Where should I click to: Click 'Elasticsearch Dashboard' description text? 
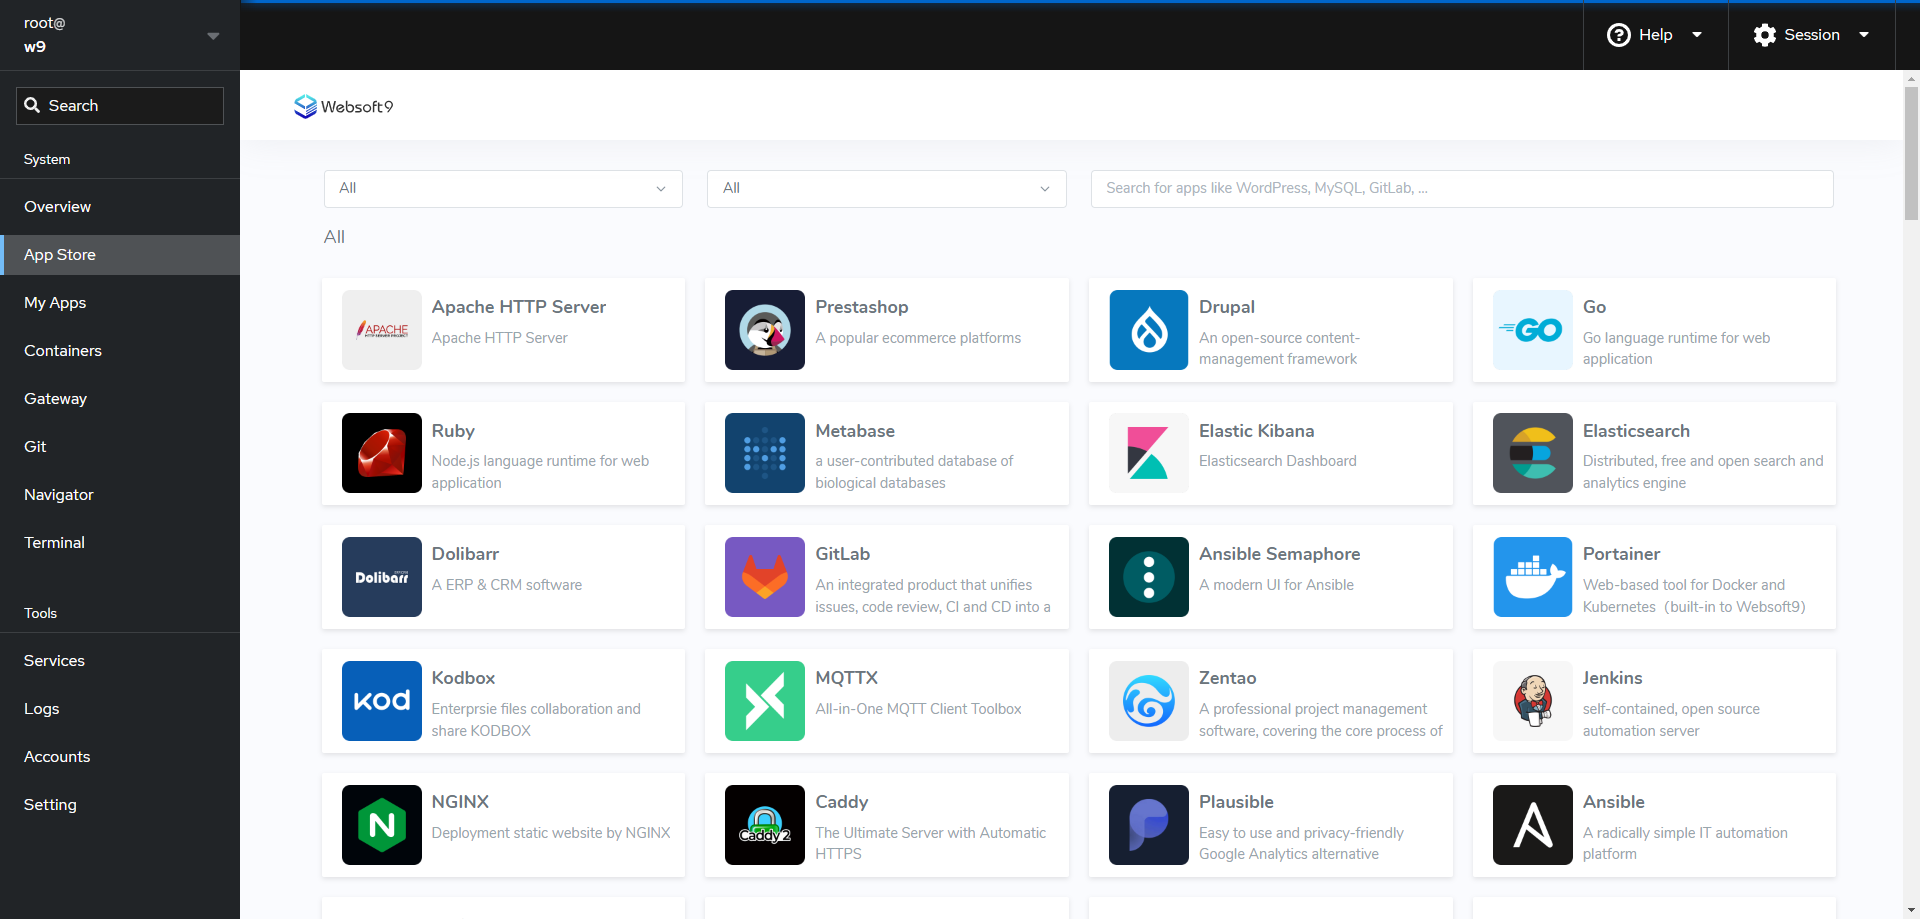tap(1278, 461)
